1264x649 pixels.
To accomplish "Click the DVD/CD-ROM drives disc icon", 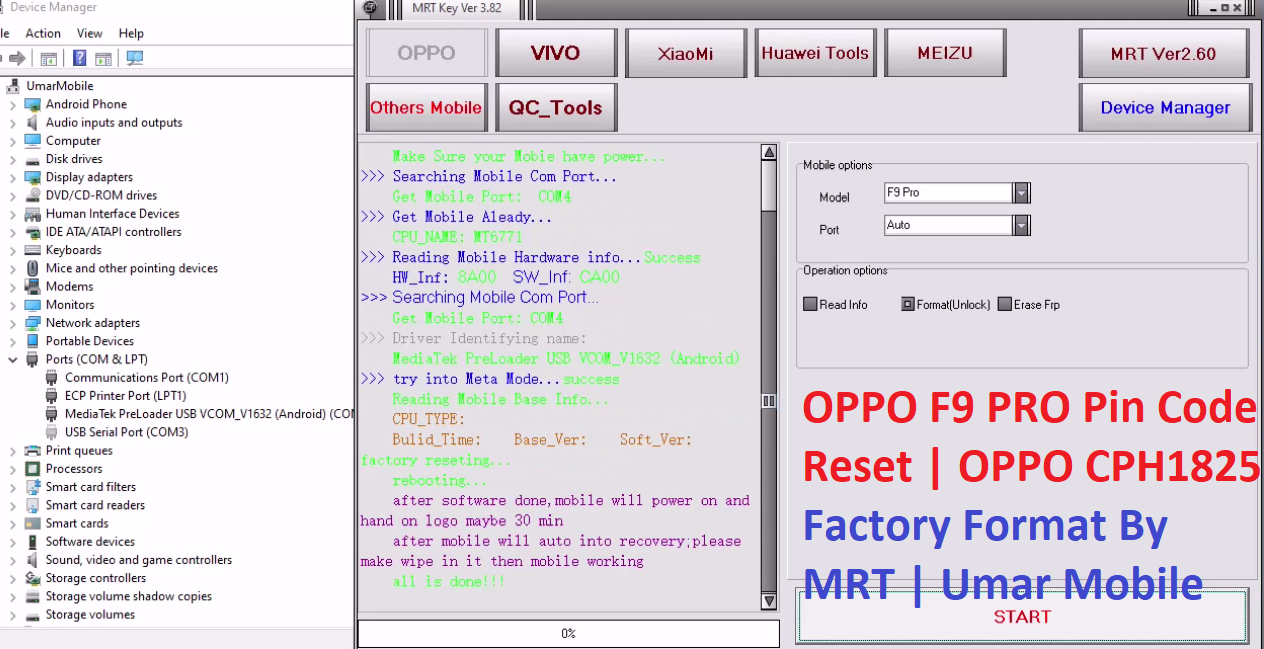I will [x=33, y=195].
